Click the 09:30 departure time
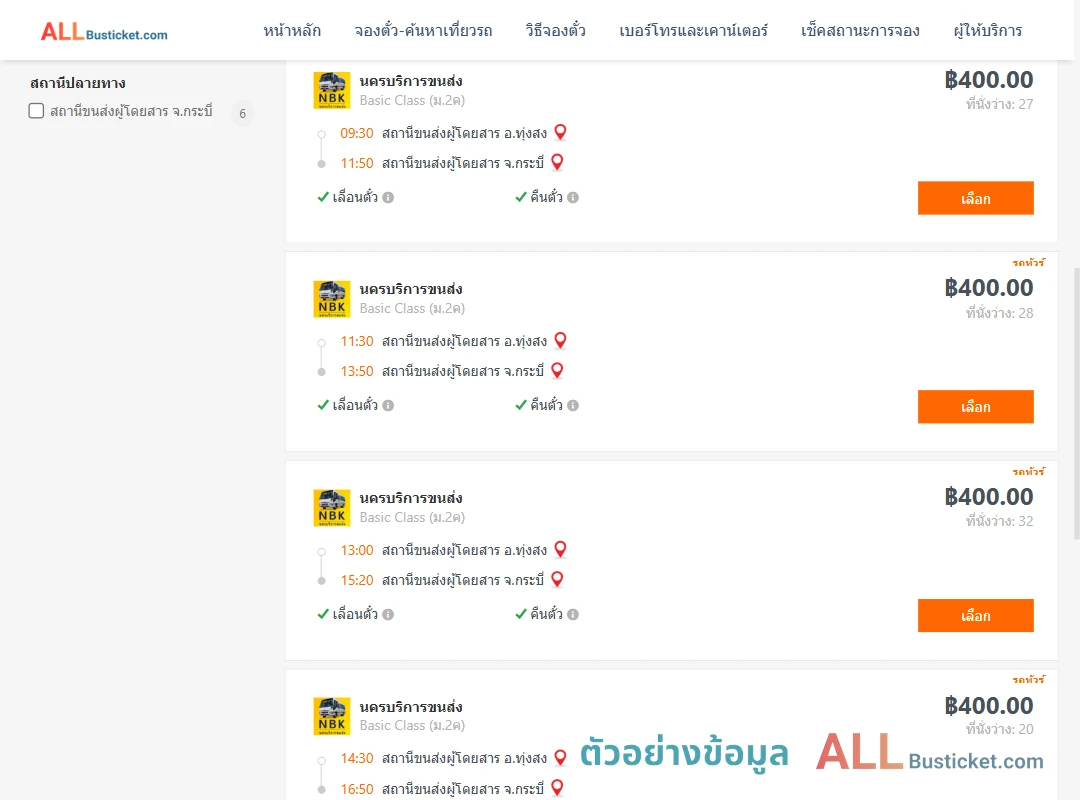1080x800 pixels. coord(357,133)
